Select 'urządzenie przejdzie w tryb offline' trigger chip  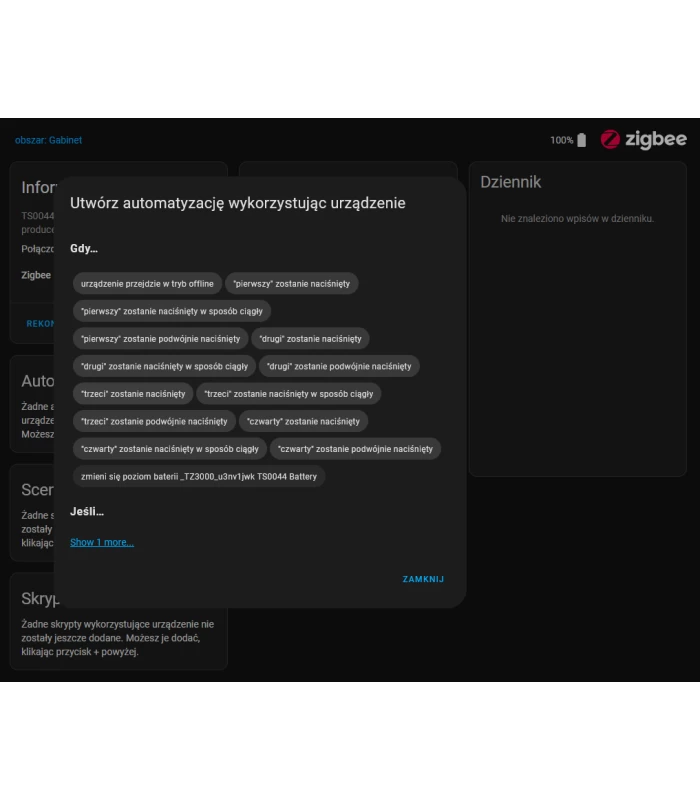147,284
